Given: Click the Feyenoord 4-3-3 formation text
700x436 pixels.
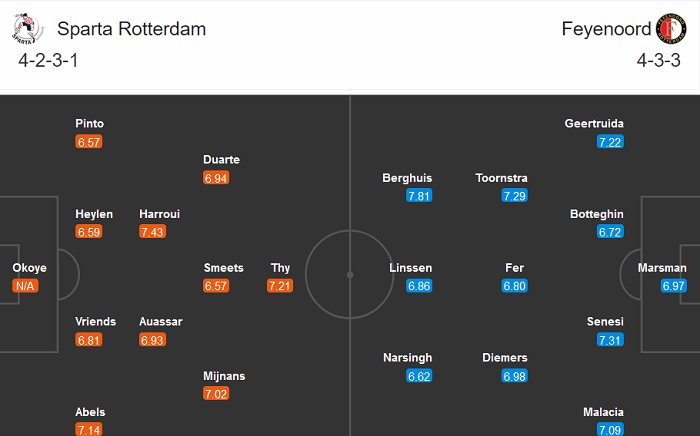Looking at the screenshot, I should click(x=657, y=60).
